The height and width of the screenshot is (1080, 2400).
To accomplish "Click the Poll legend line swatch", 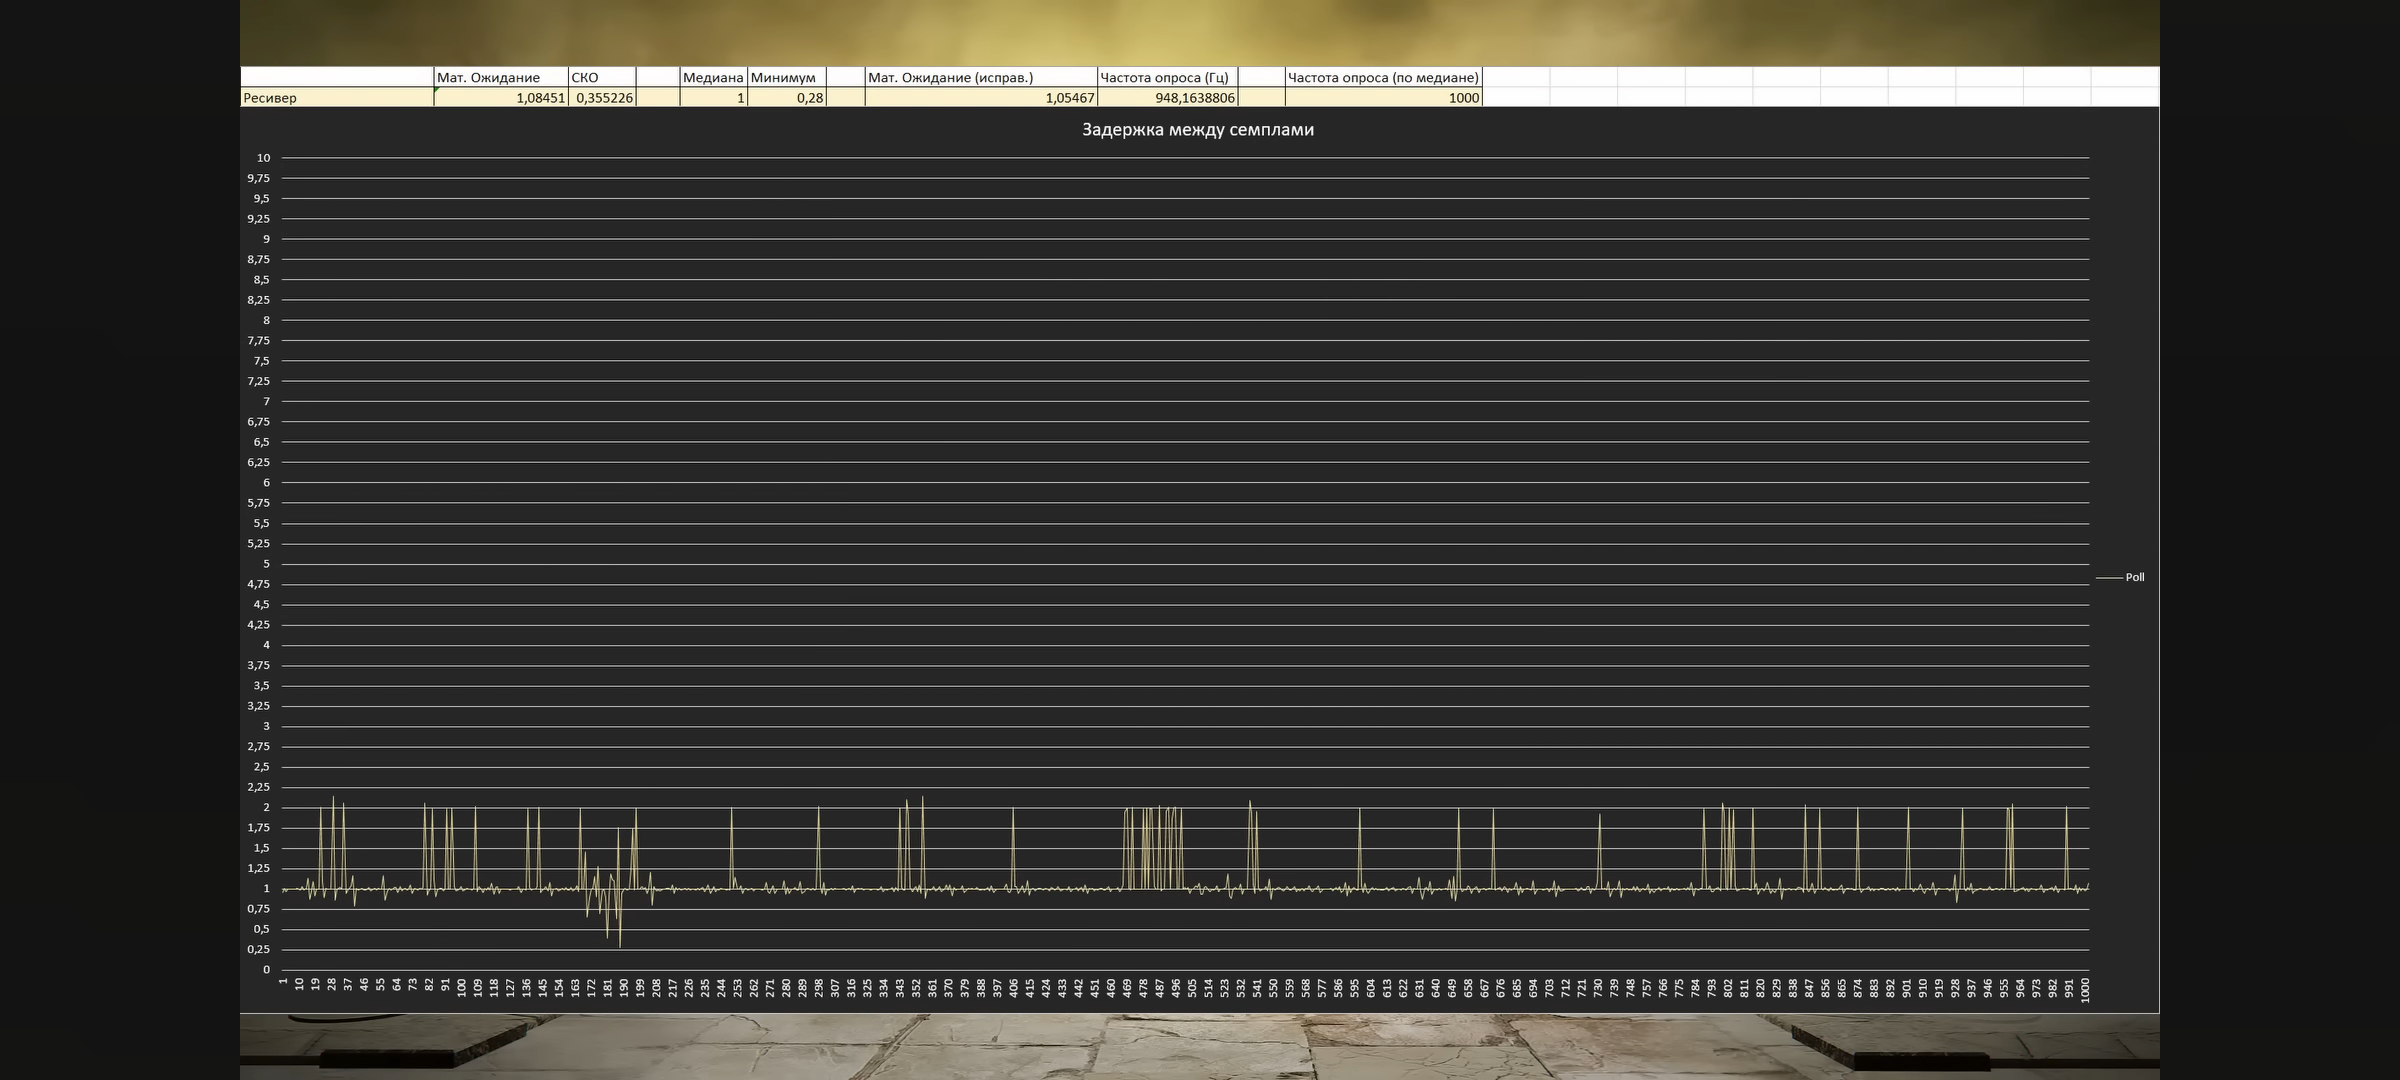I will 2108,578.
